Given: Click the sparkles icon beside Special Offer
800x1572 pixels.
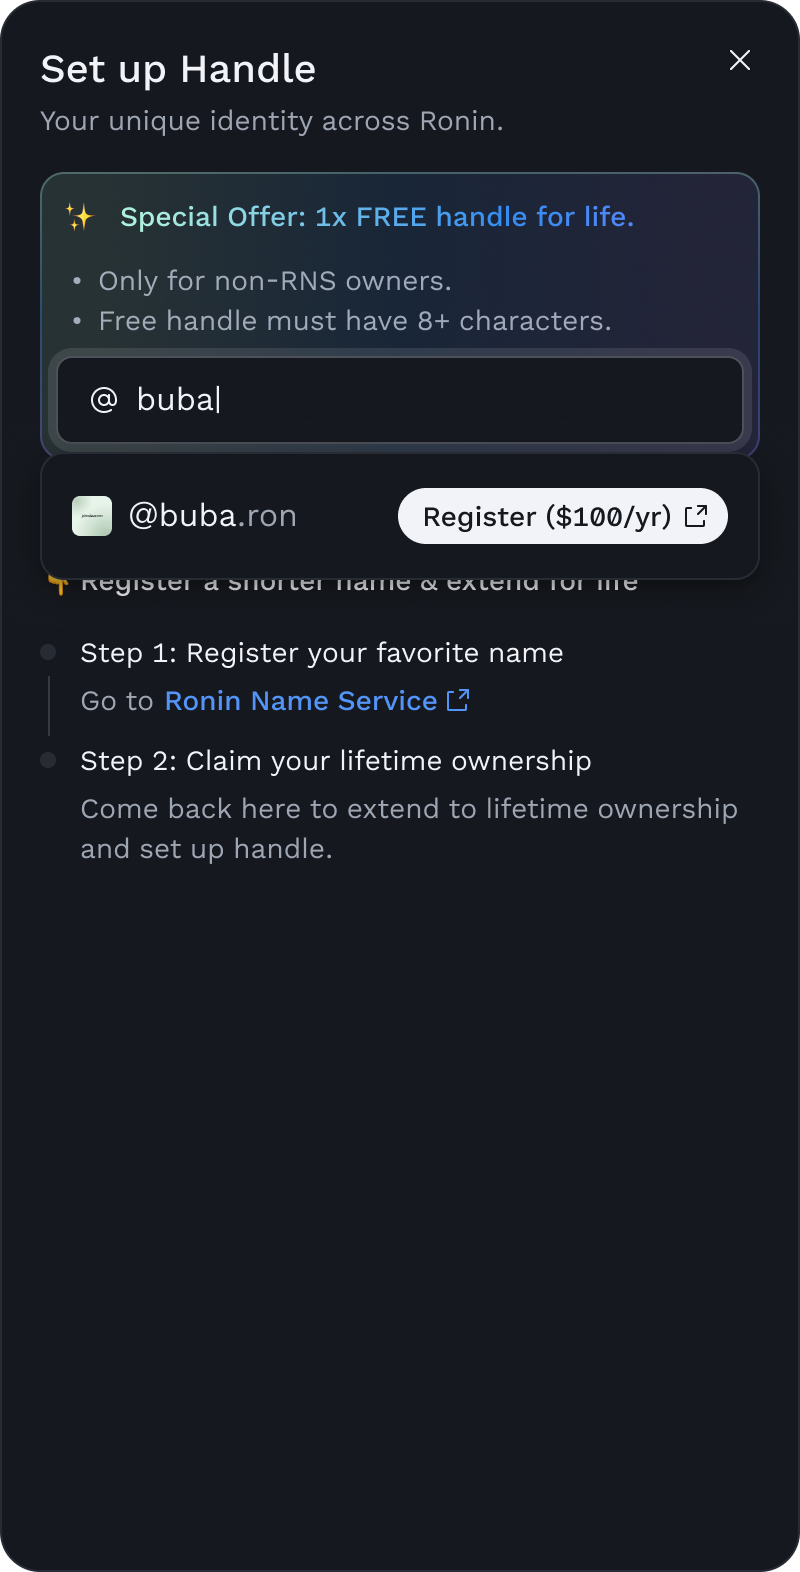Looking at the screenshot, I should point(81,216).
